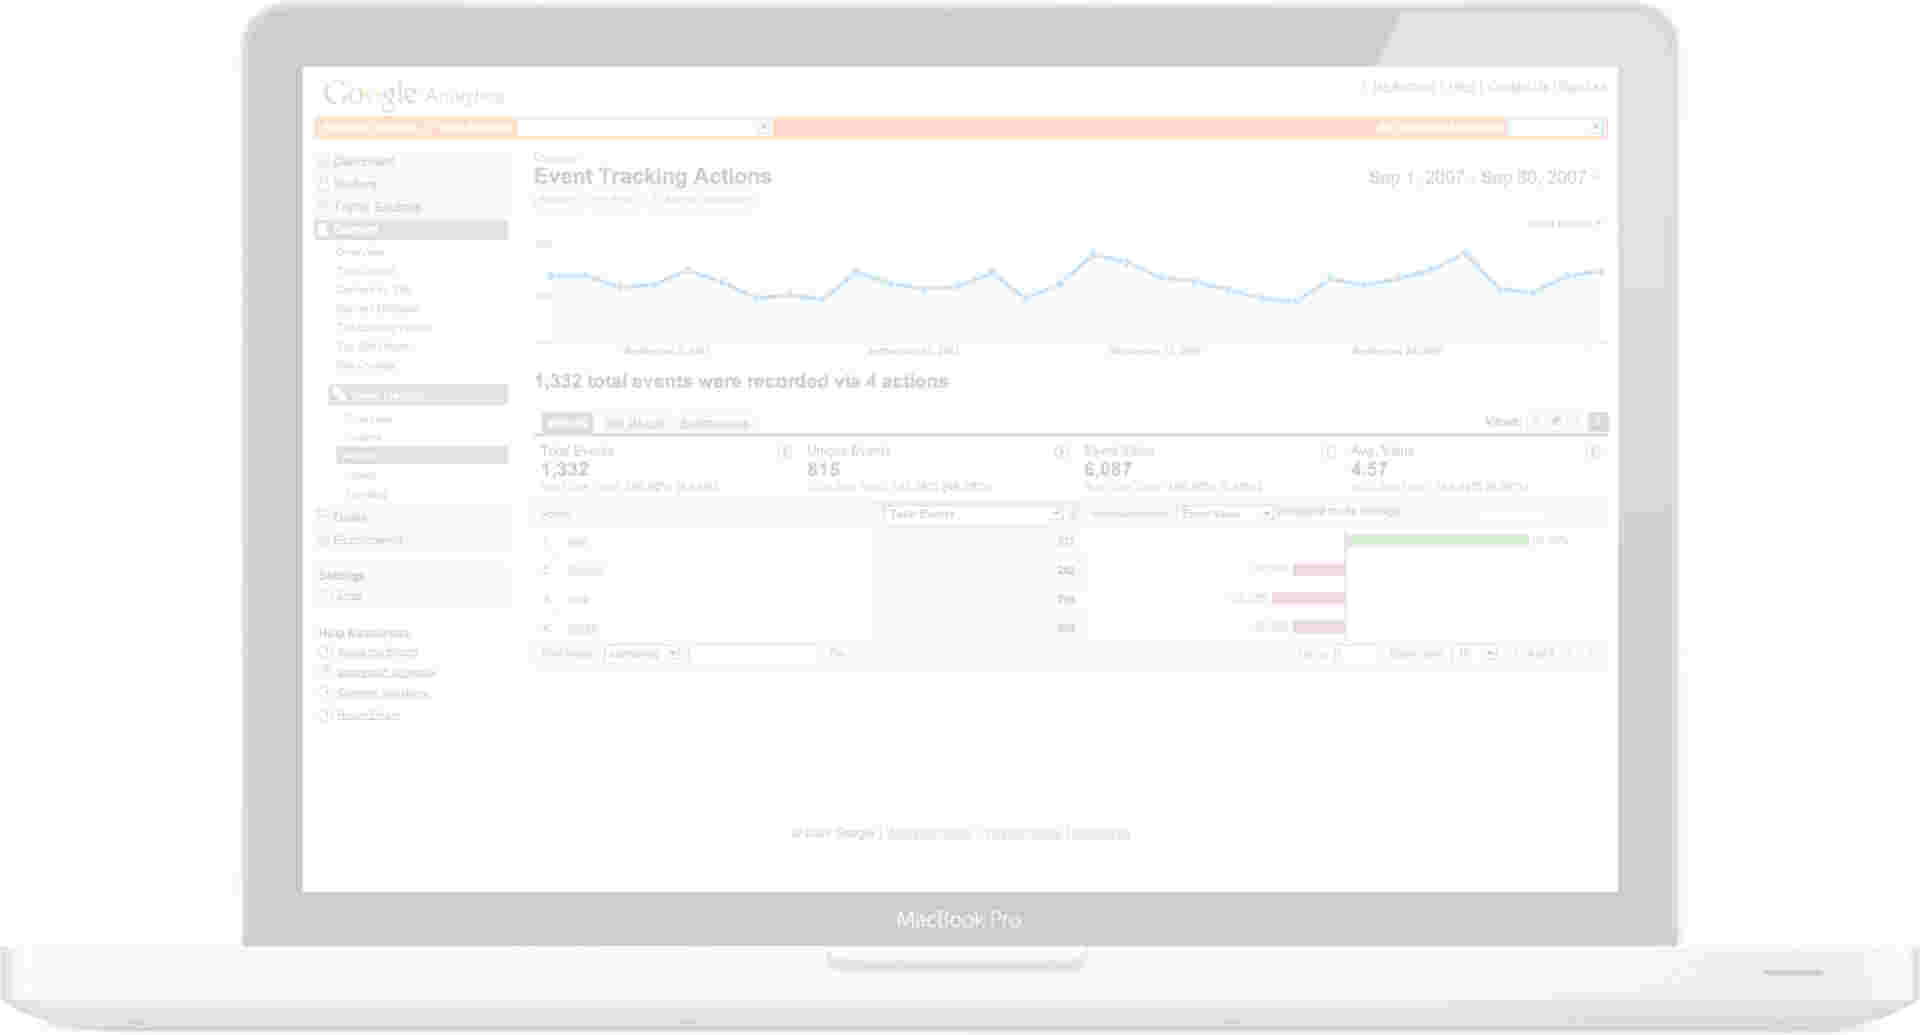This screenshot has height=1035, width=1920.
Task: Open Content Drilldown in sidebar
Action: tap(377, 309)
